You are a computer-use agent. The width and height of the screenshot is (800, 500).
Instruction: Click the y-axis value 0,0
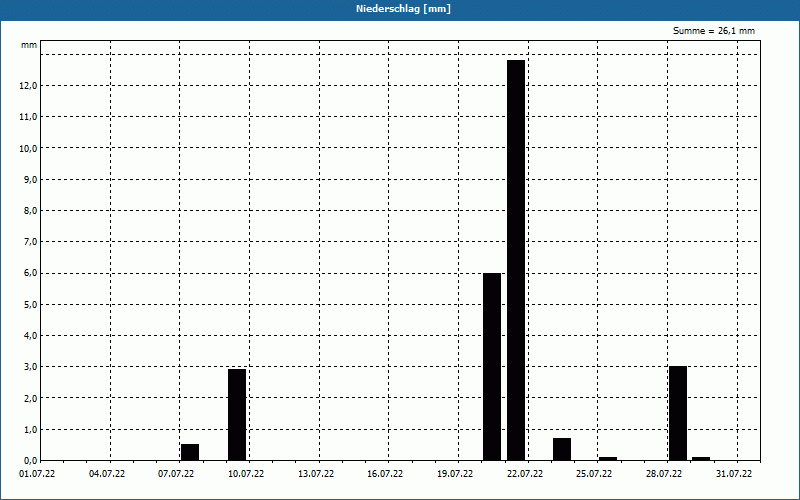[x=30, y=461]
